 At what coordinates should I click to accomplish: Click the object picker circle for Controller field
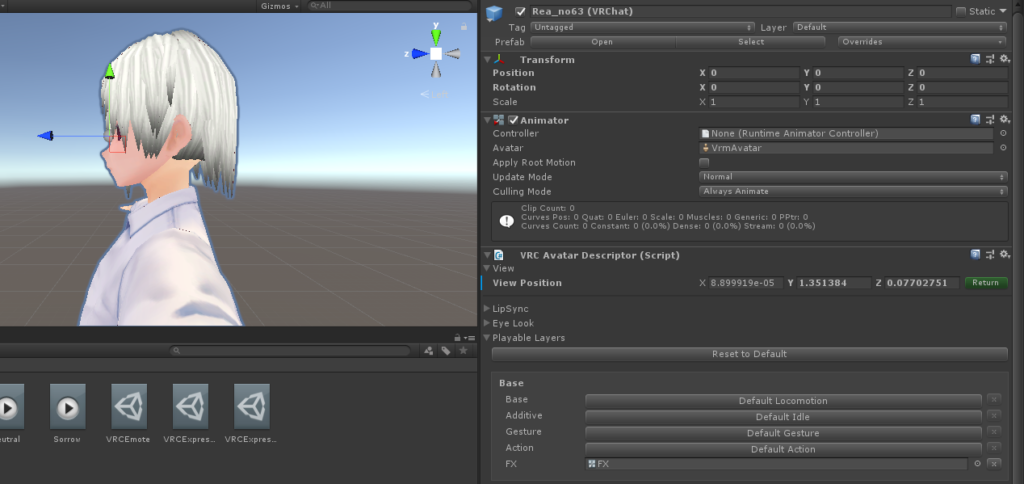(x=1003, y=133)
